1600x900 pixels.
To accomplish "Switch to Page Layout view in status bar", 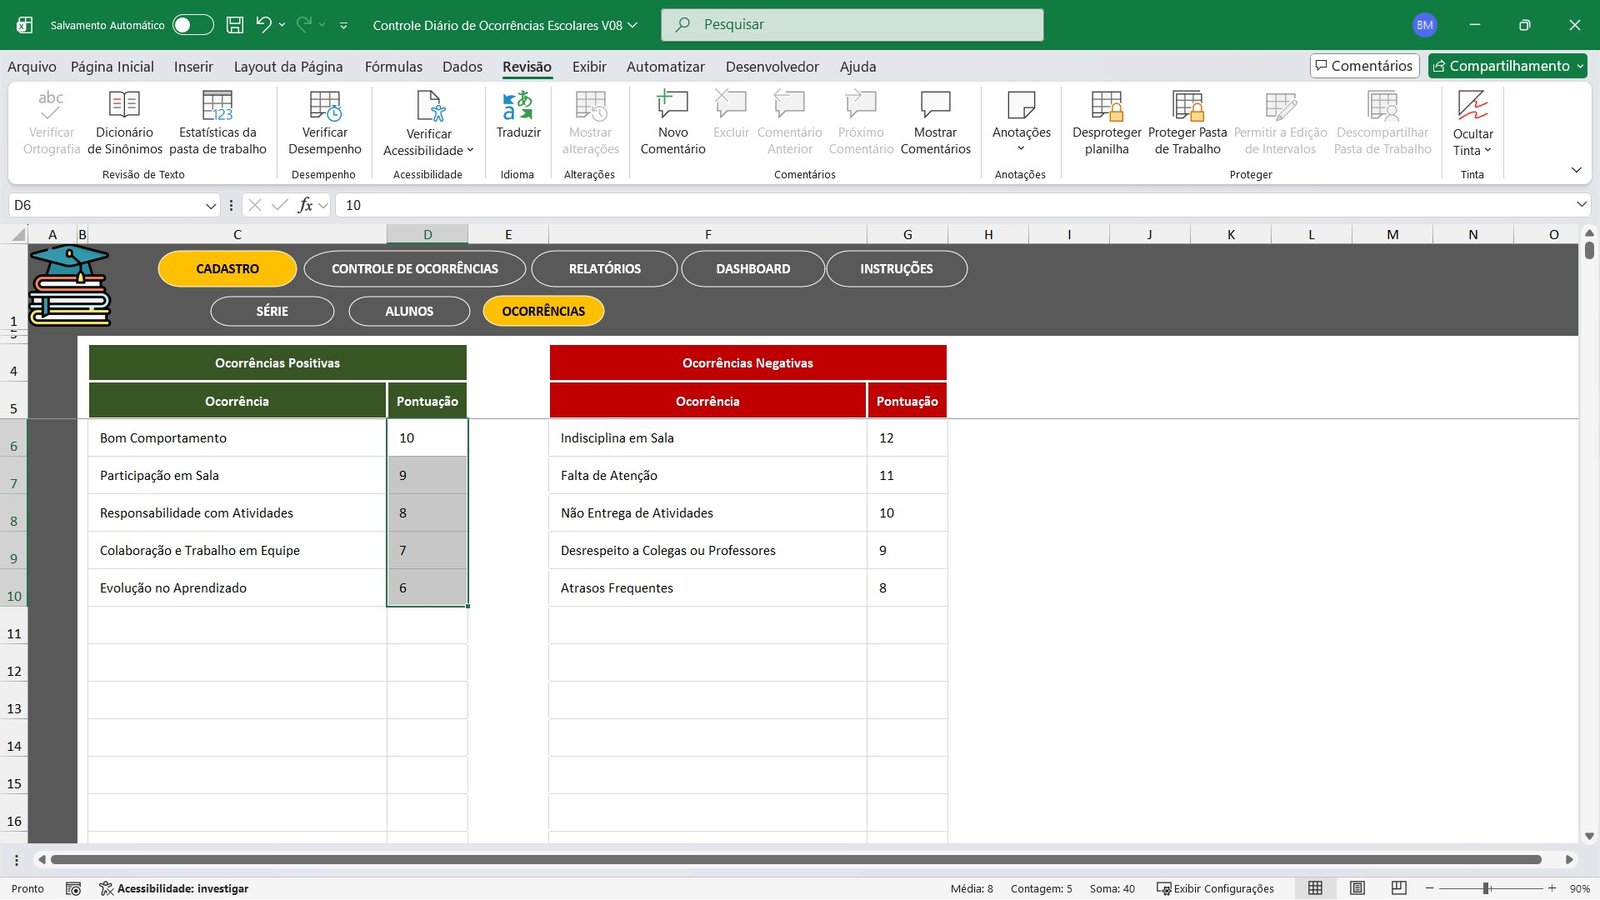I will click(x=1357, y=888).
